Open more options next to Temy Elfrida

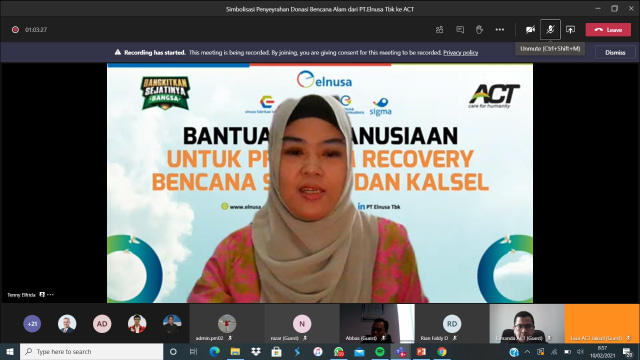[51, 295]
